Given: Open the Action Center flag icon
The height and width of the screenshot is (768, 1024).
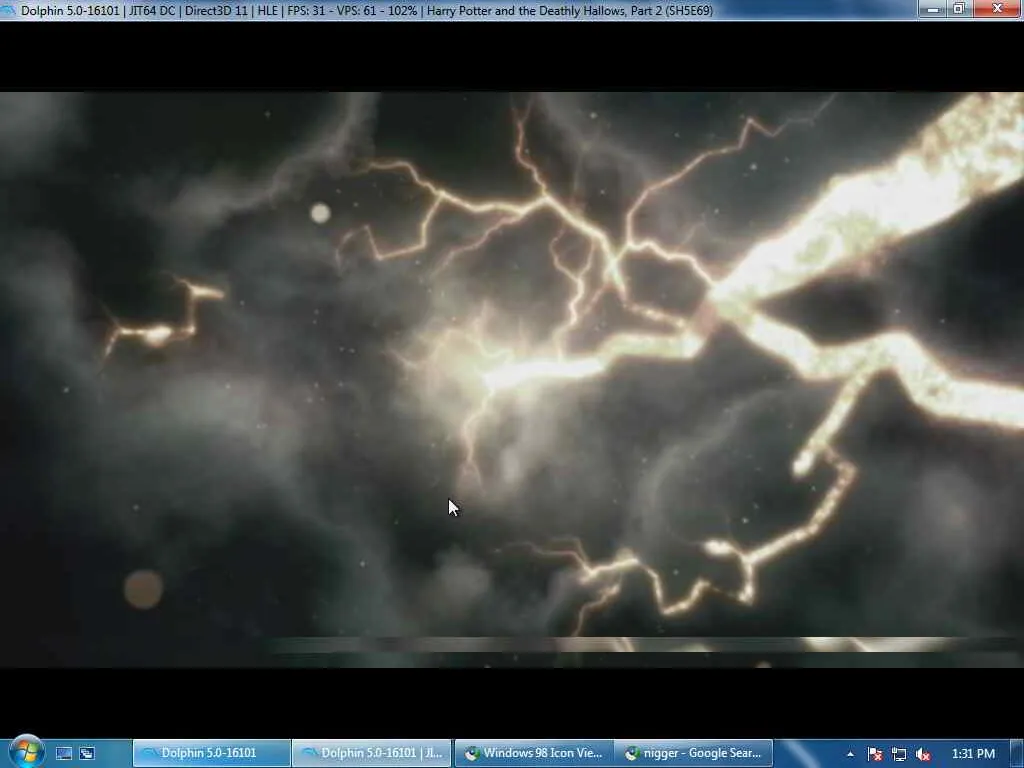Looking at the screenshot, I should pyautogui.click(x=875, y=754).
